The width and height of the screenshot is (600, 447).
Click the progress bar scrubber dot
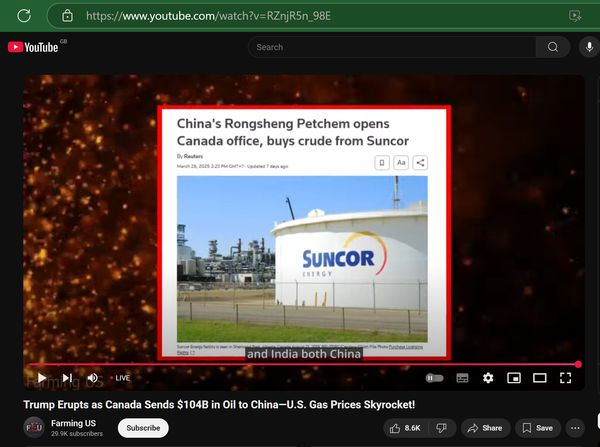(578, 364)
